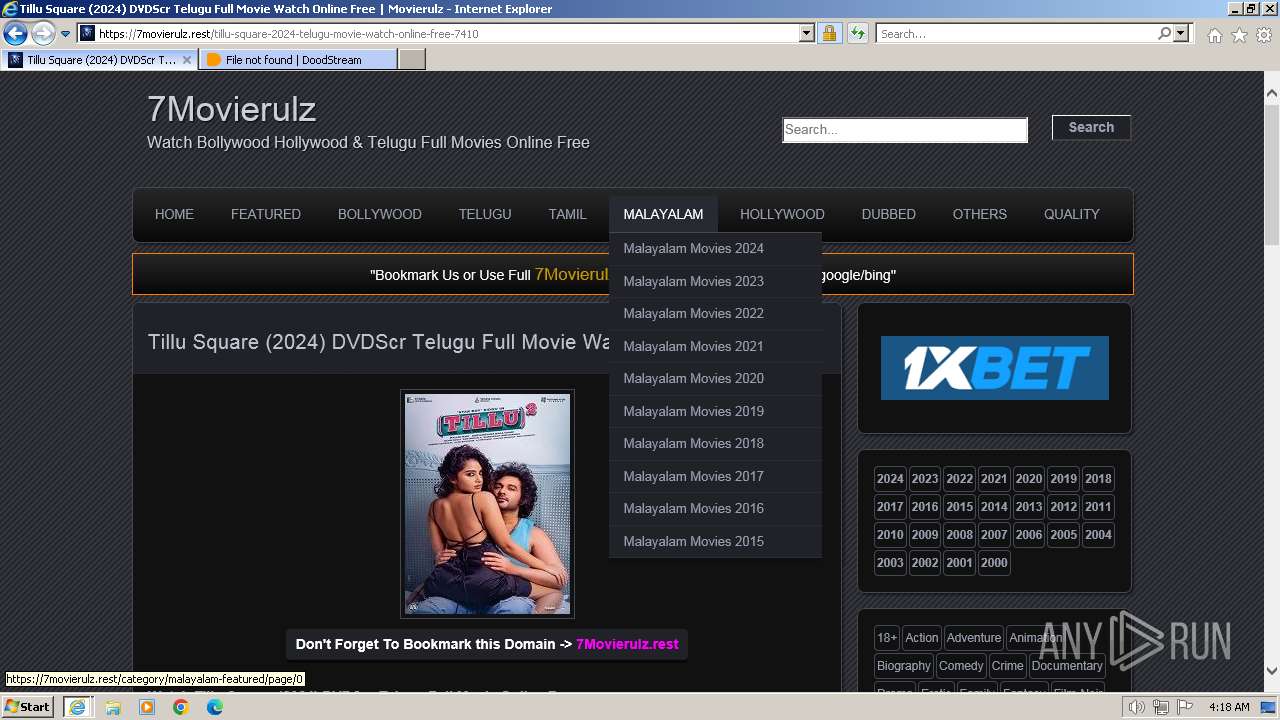Select Malayalam Movies 2021 submenu item
The image size is (1280, 720).
715,347
